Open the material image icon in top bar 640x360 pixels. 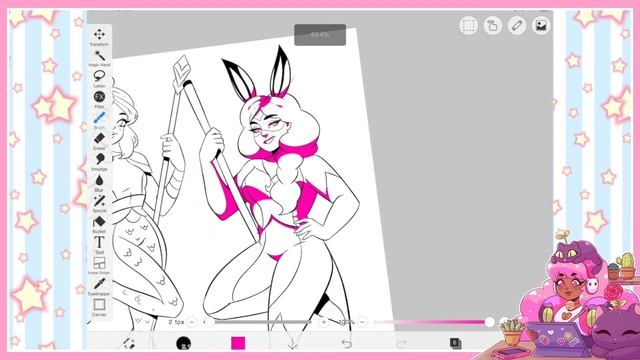click(541, 25)
